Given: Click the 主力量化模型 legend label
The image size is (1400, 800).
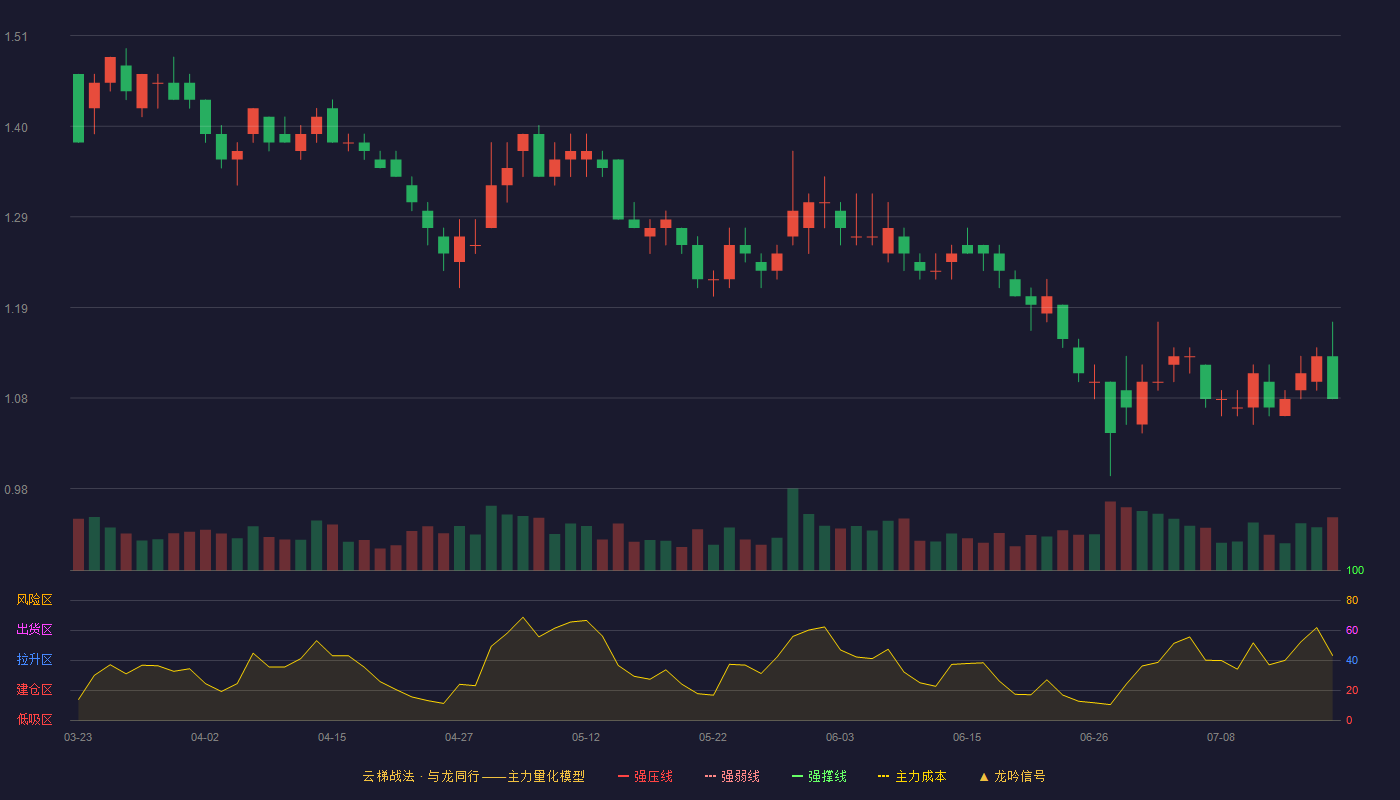Looking at the screenshot, I should pyautogui.click(x=546, y=776).
